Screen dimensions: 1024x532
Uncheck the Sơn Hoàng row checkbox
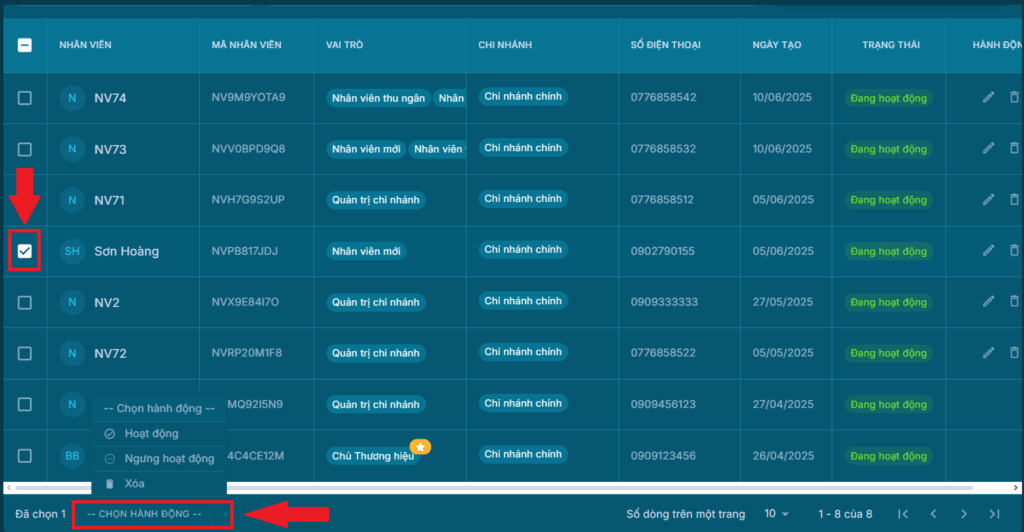25,251
